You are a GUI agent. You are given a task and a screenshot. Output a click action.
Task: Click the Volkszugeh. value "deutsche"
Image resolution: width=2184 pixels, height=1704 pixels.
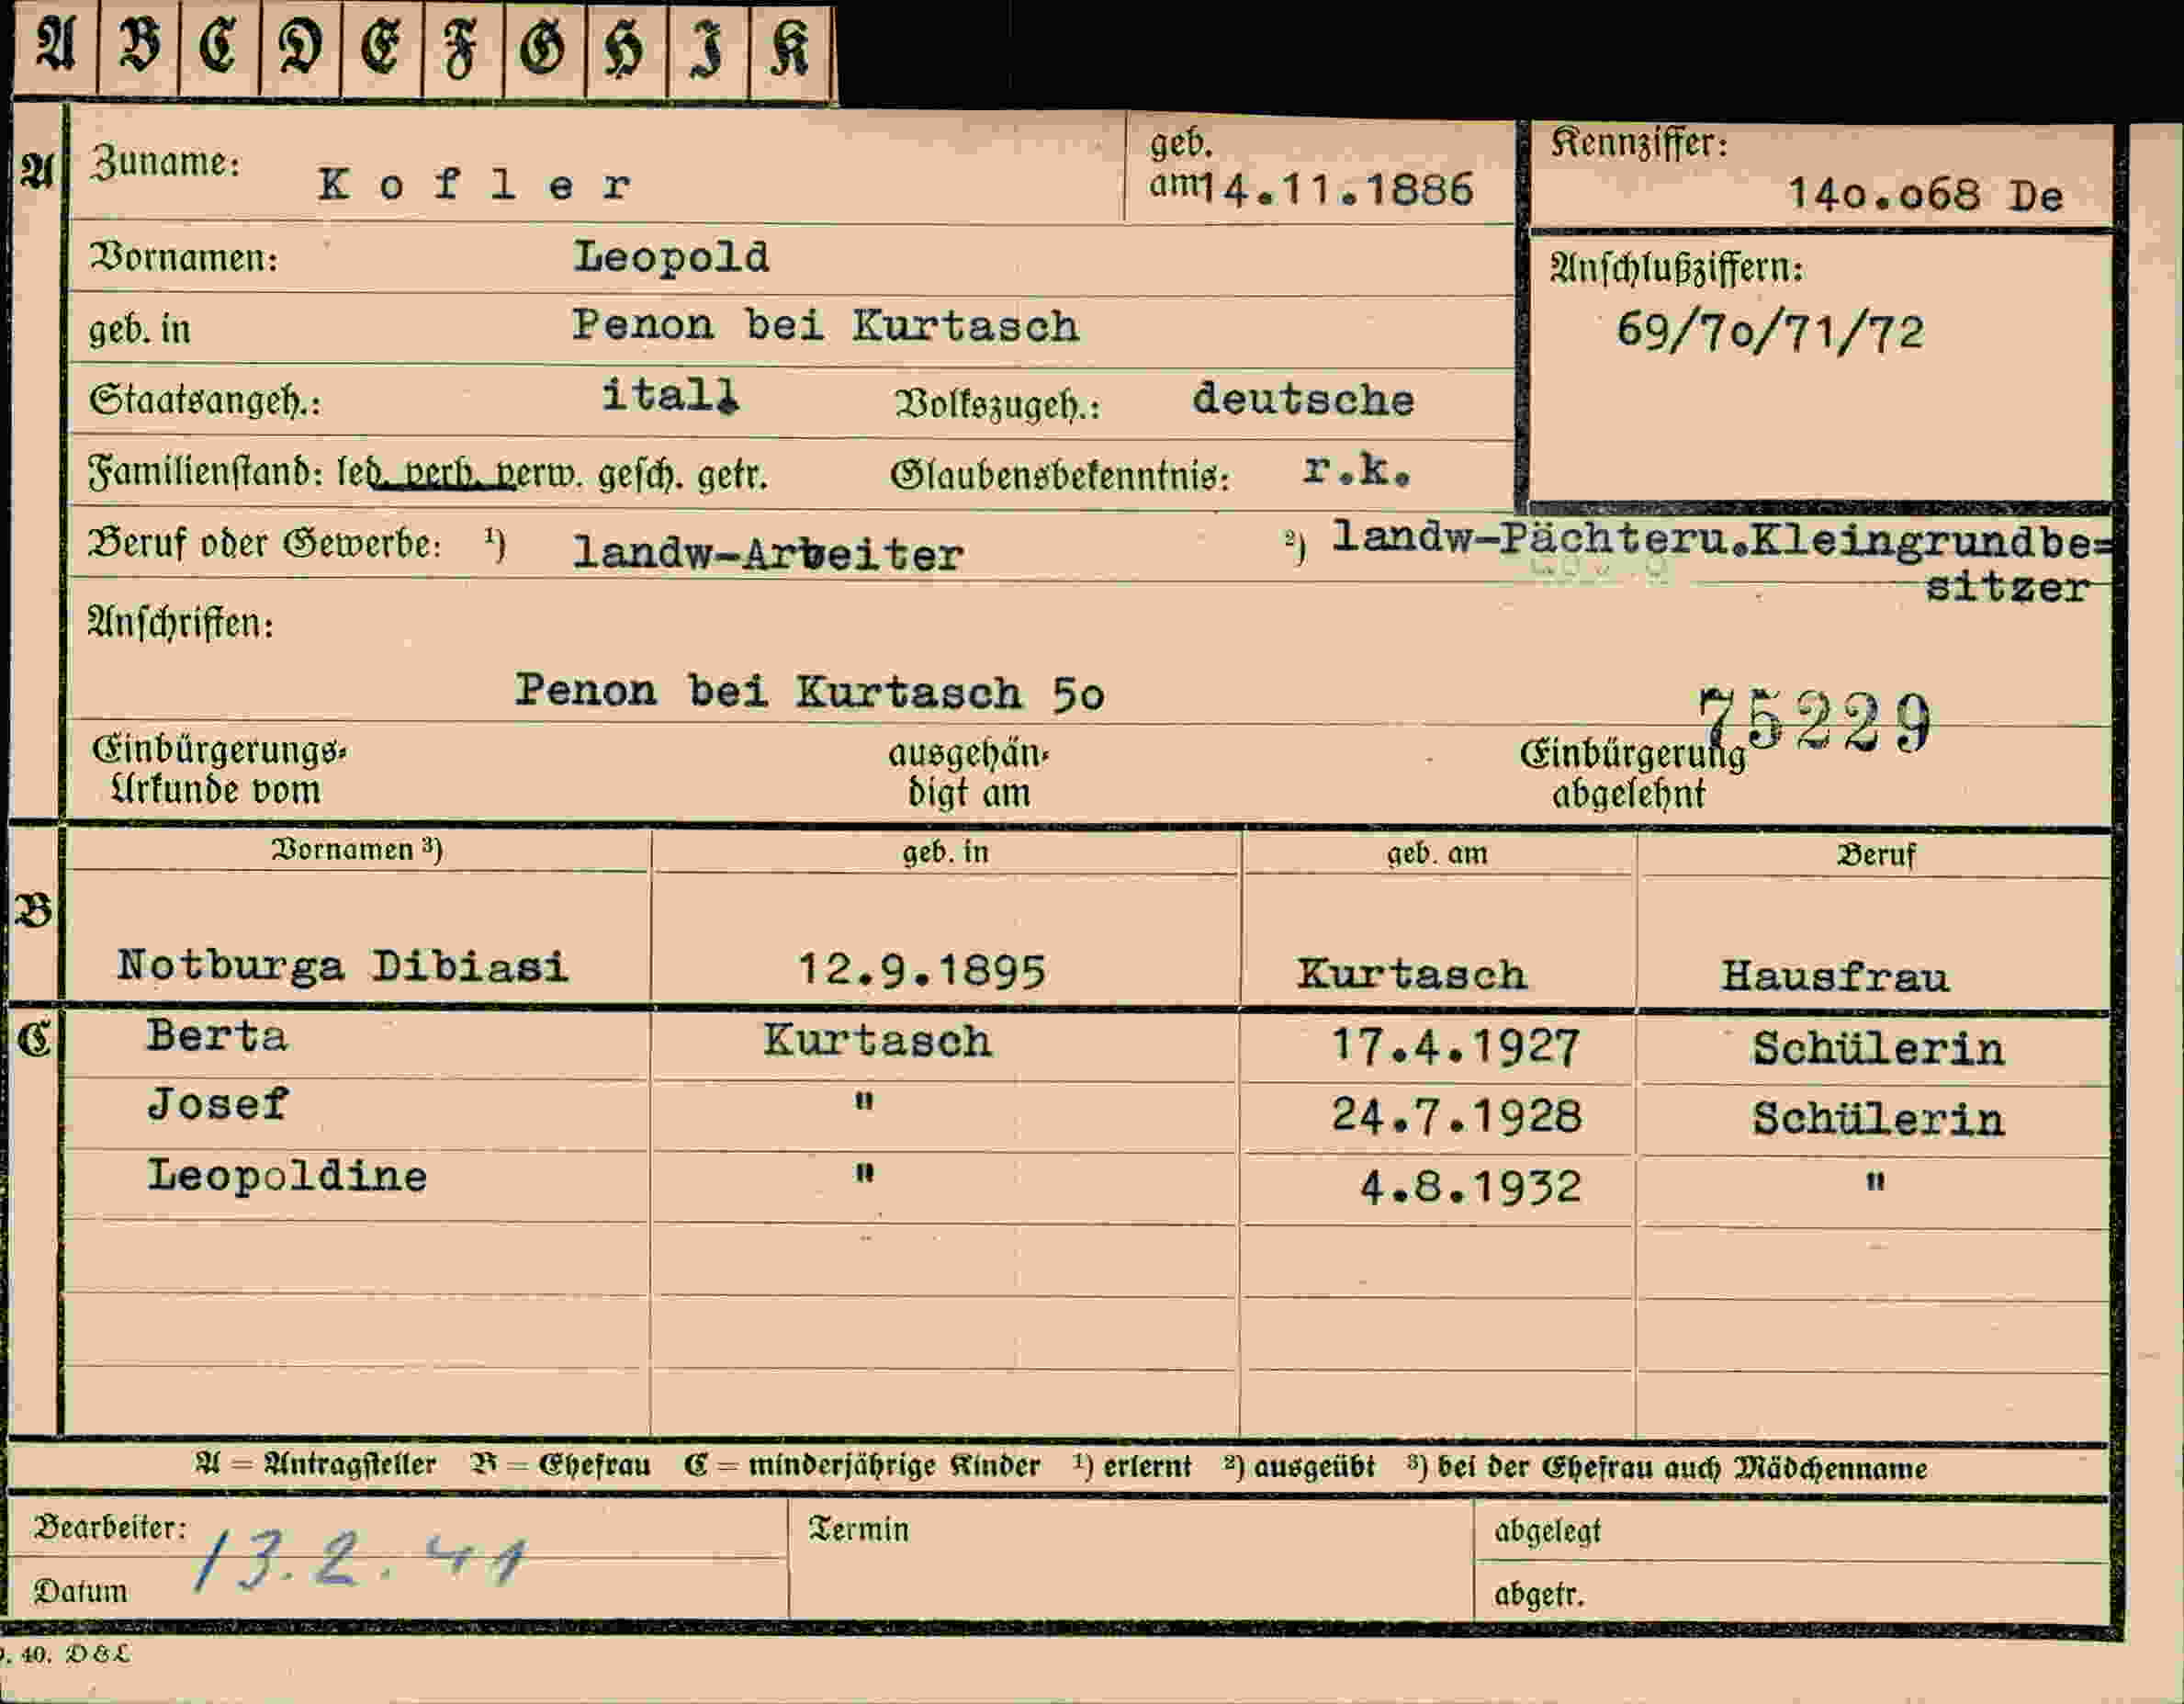click(1303, 399)
